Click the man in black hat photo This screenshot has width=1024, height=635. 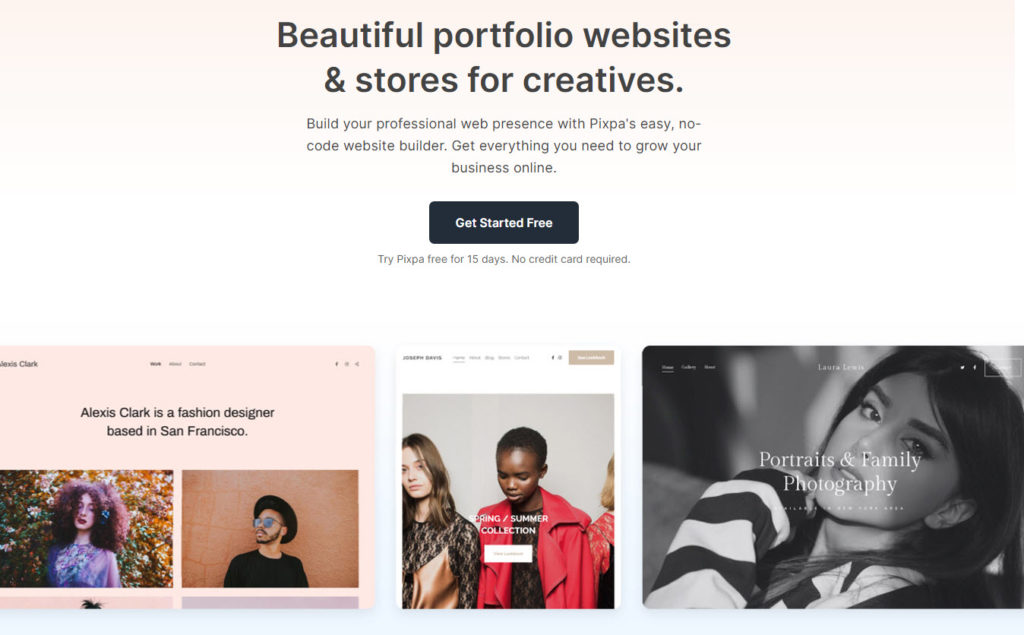[x=270, y=529]
